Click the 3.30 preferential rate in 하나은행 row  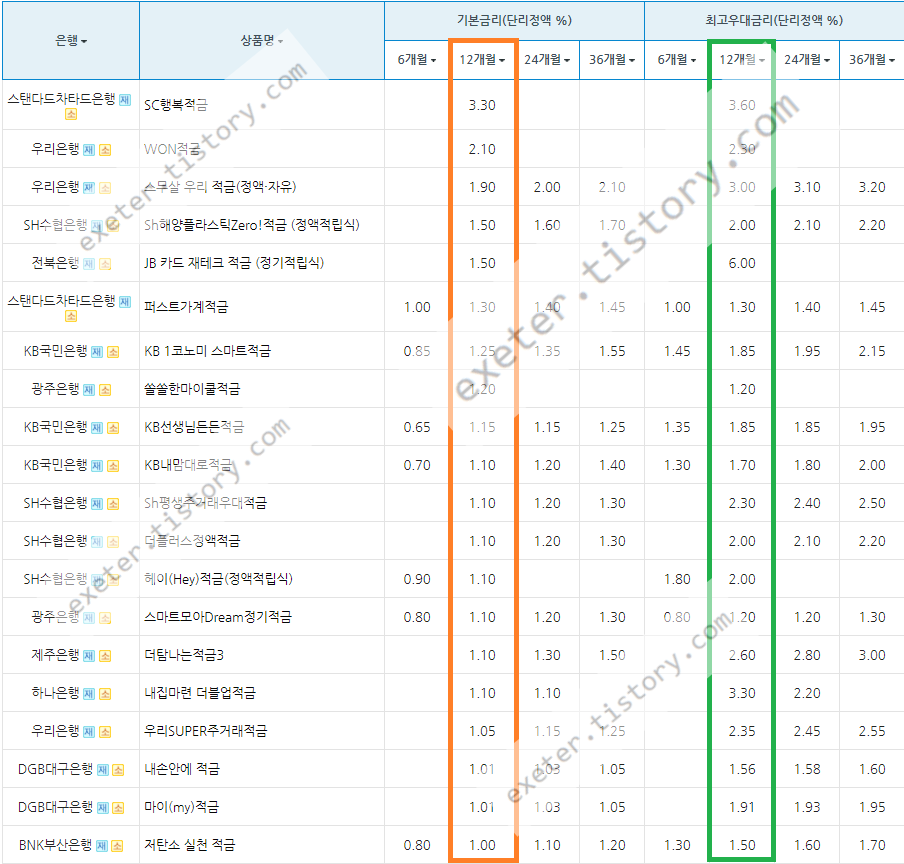click(742, 693)
